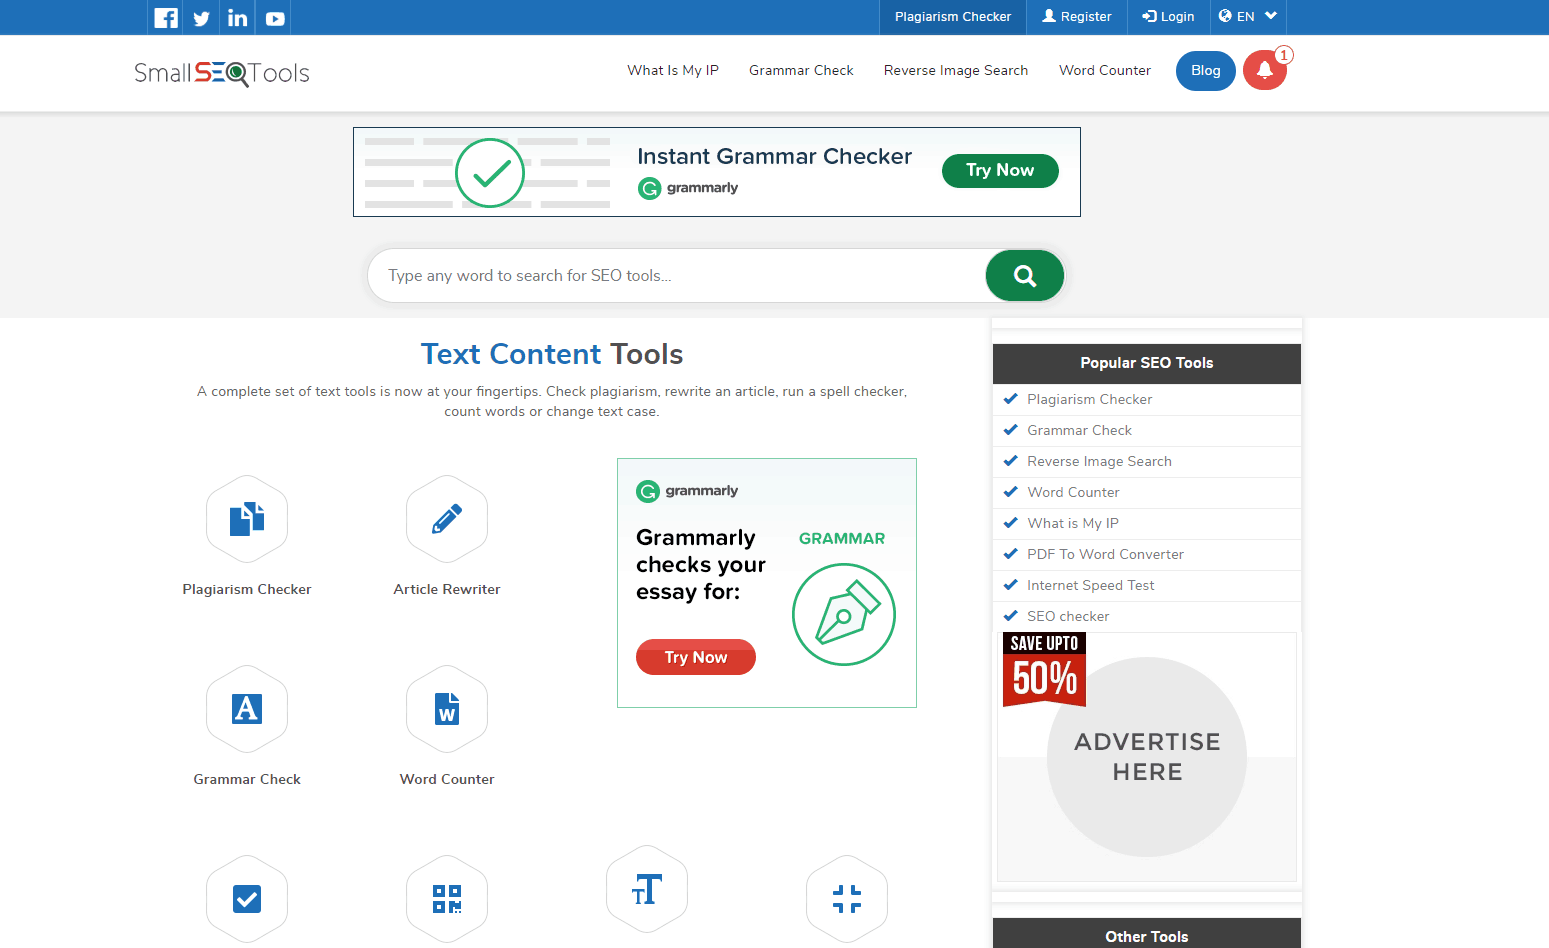Open Grammar Check in Popular SEO Tools
The image size is (1549, 948).
(x=1079, y=430)
